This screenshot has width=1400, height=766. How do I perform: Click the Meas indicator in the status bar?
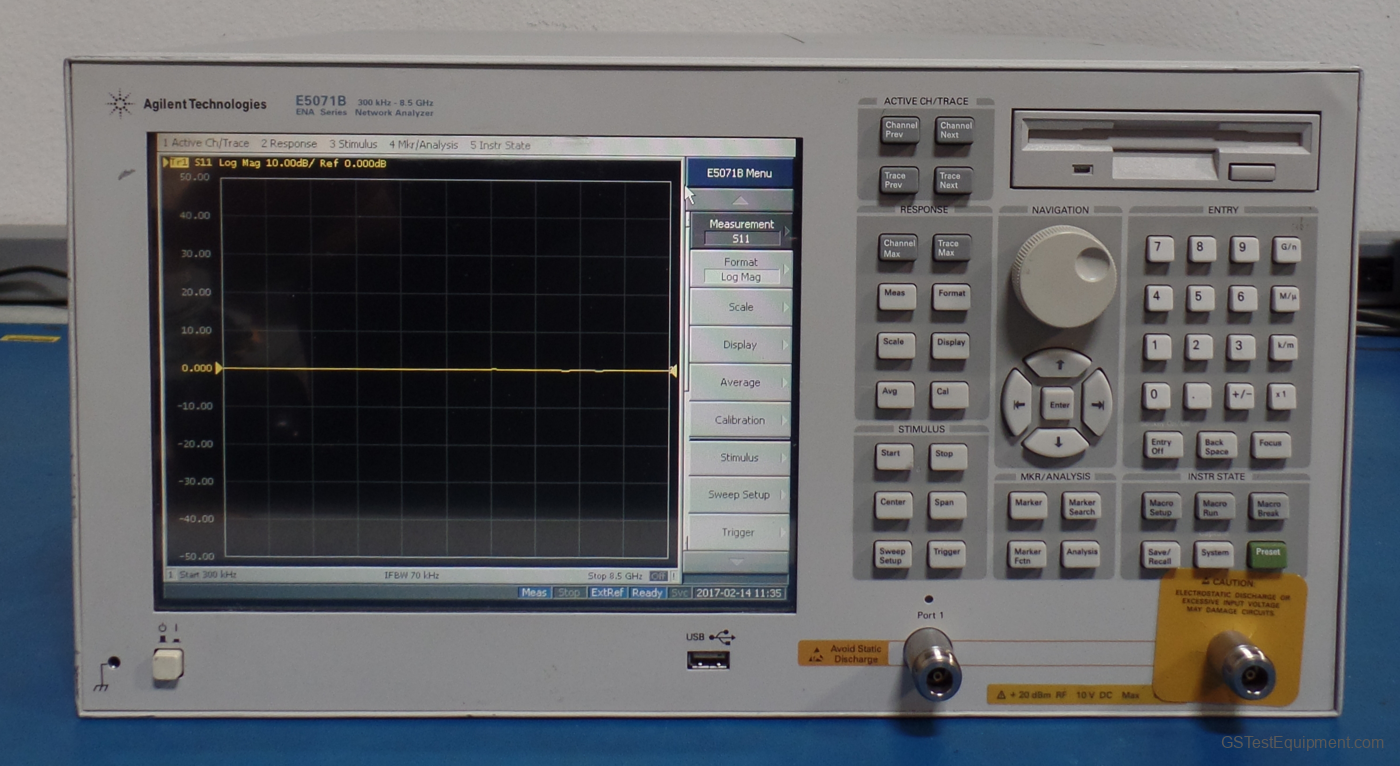point(534,593)
